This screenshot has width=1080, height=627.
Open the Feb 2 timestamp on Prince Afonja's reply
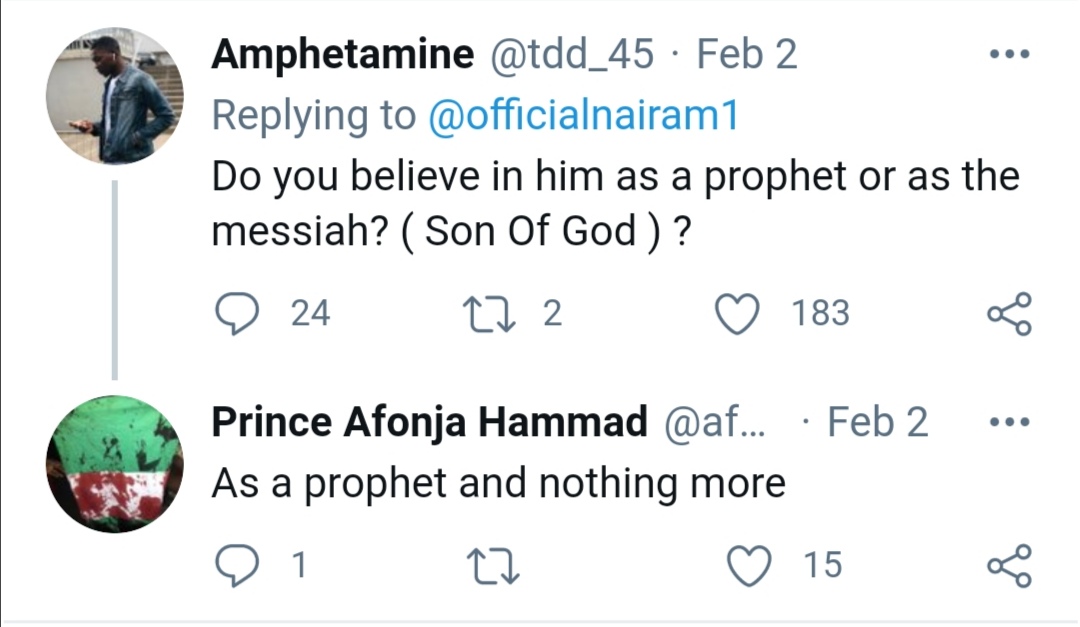[878, 423]
